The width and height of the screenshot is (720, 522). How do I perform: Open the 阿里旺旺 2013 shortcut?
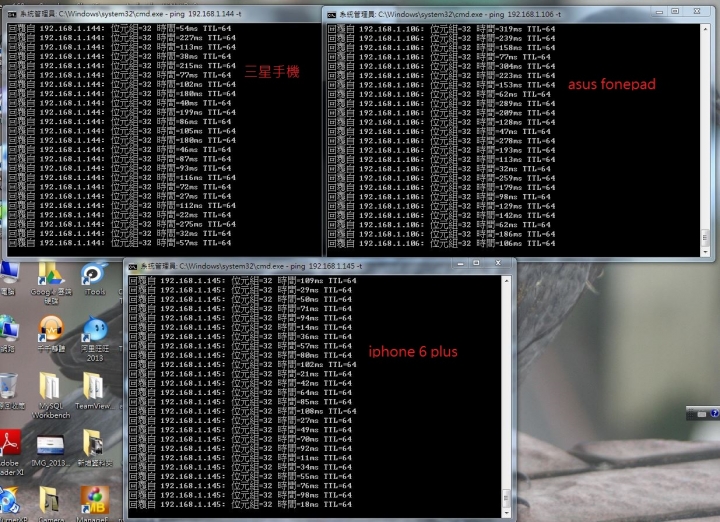coord(95,339)
